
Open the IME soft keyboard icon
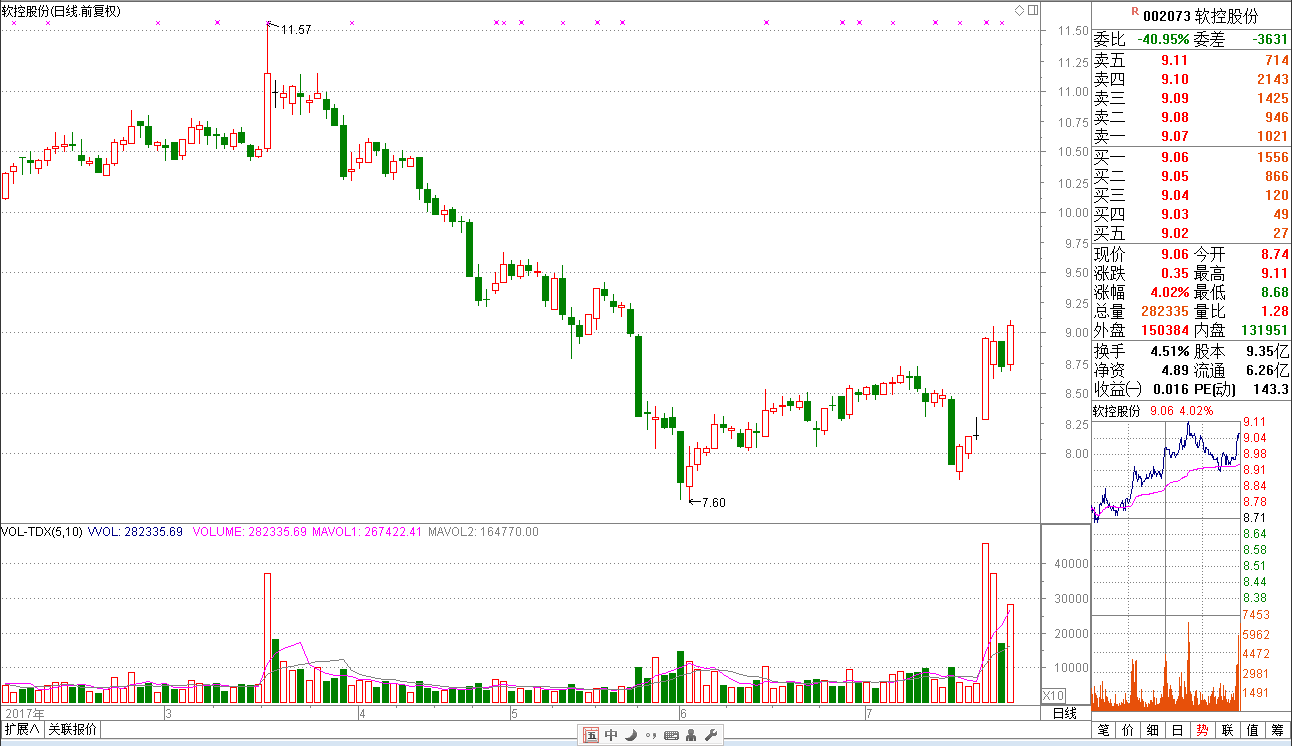coord(670,735)
